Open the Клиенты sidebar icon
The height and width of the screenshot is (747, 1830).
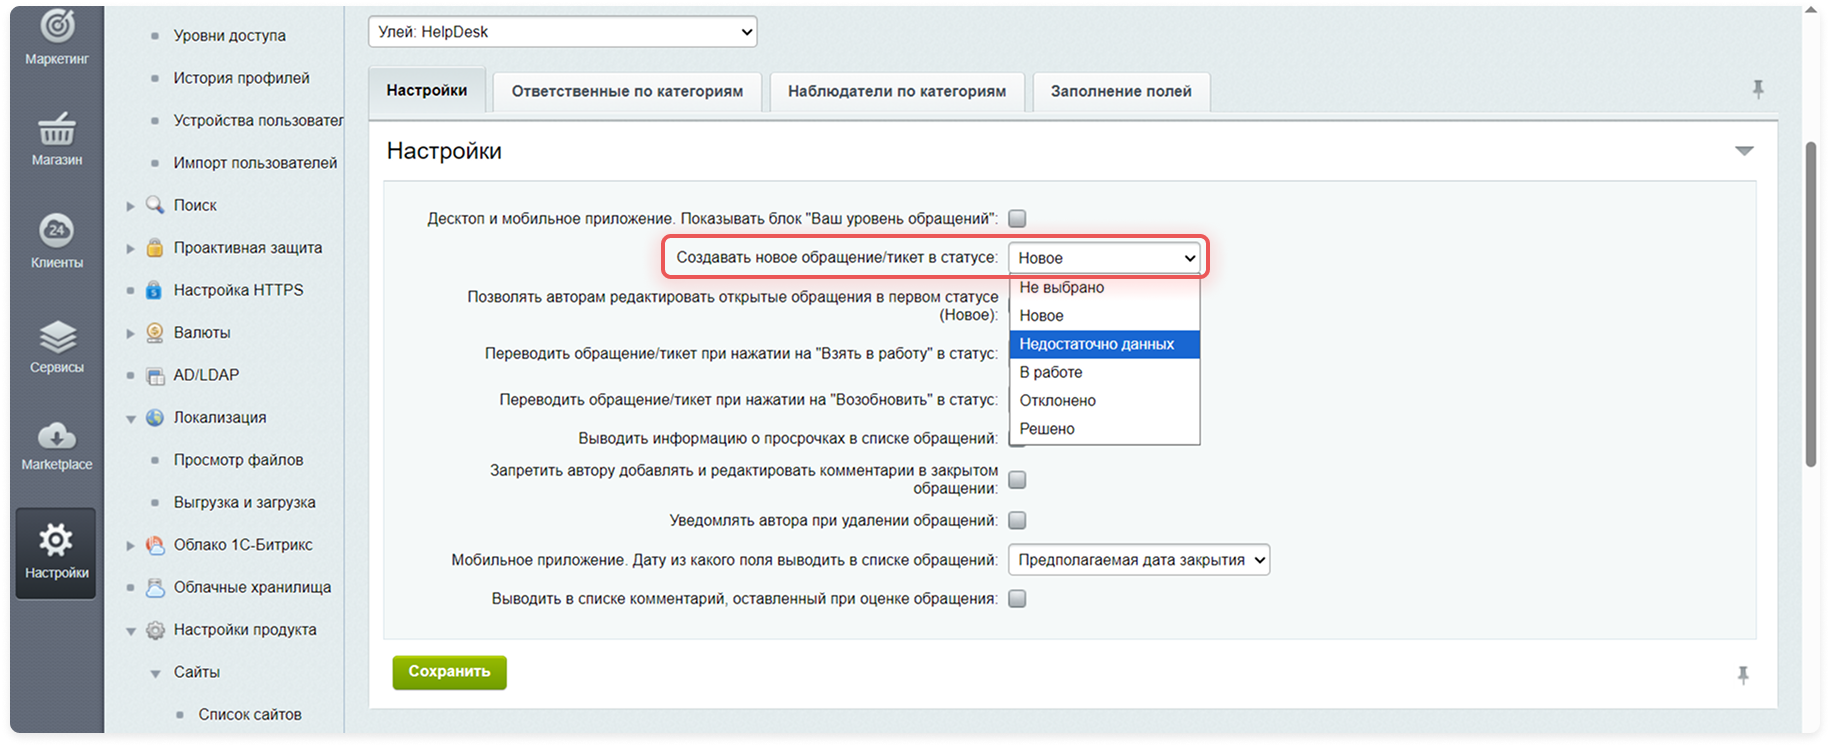(x=57, y=232)
